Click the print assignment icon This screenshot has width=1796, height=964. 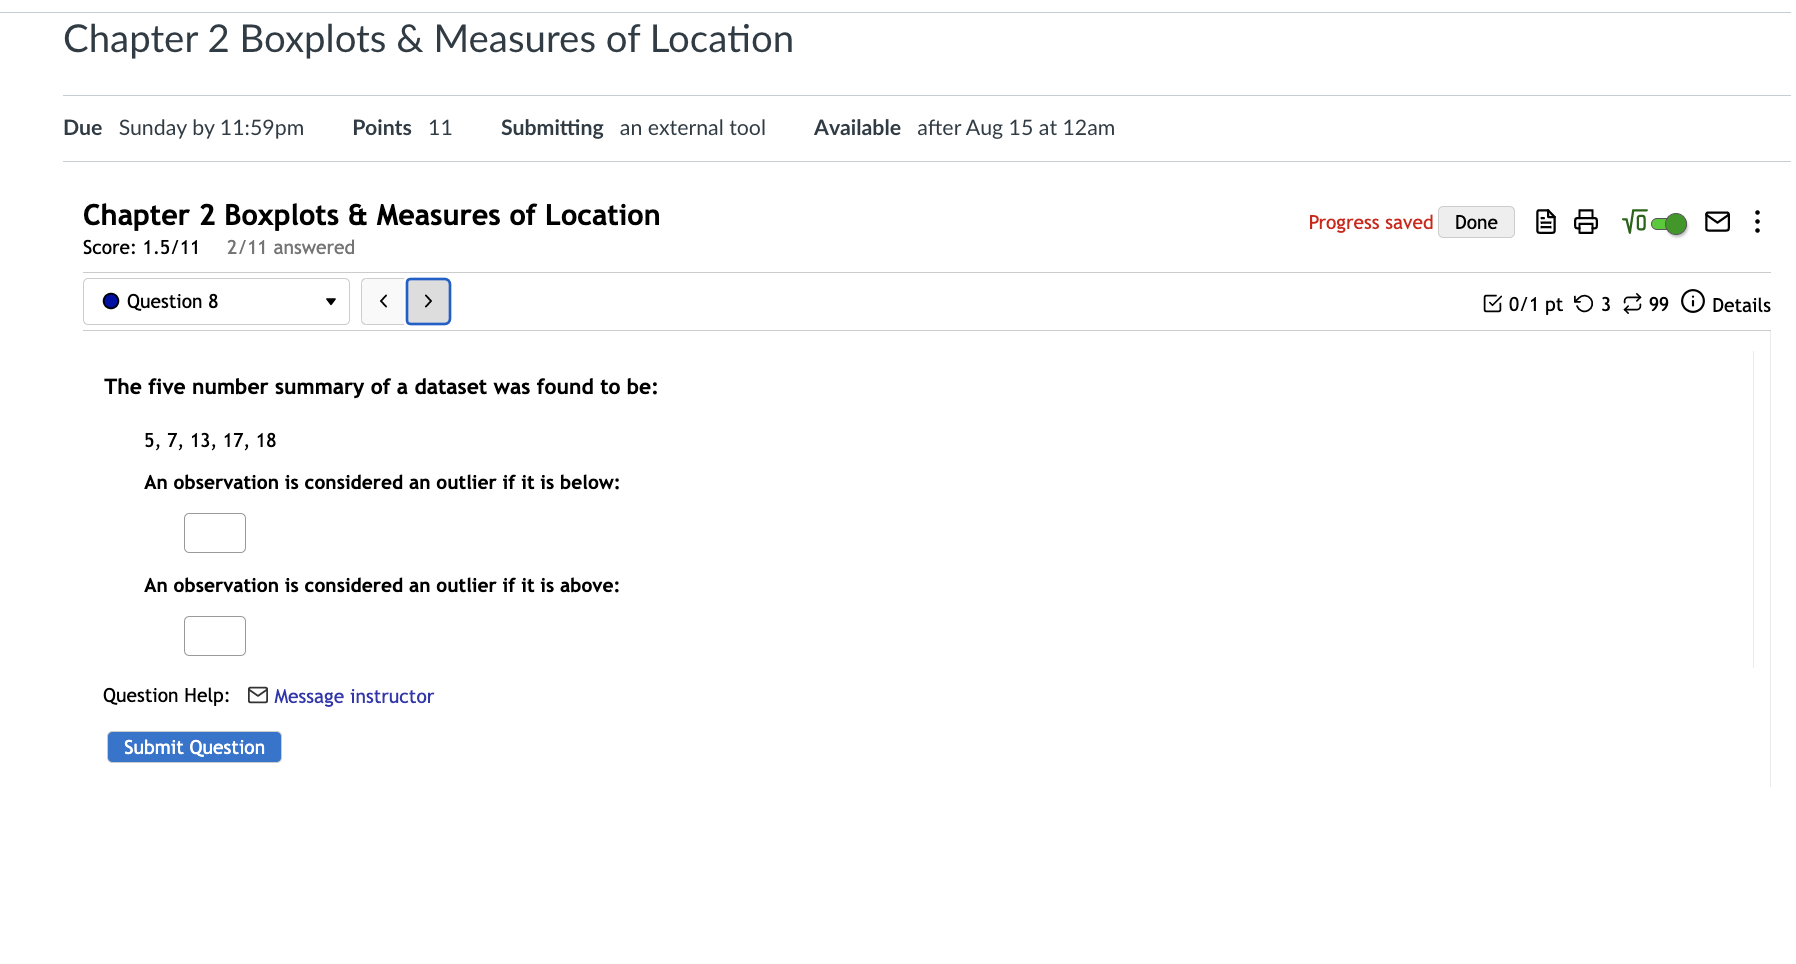1586,222
